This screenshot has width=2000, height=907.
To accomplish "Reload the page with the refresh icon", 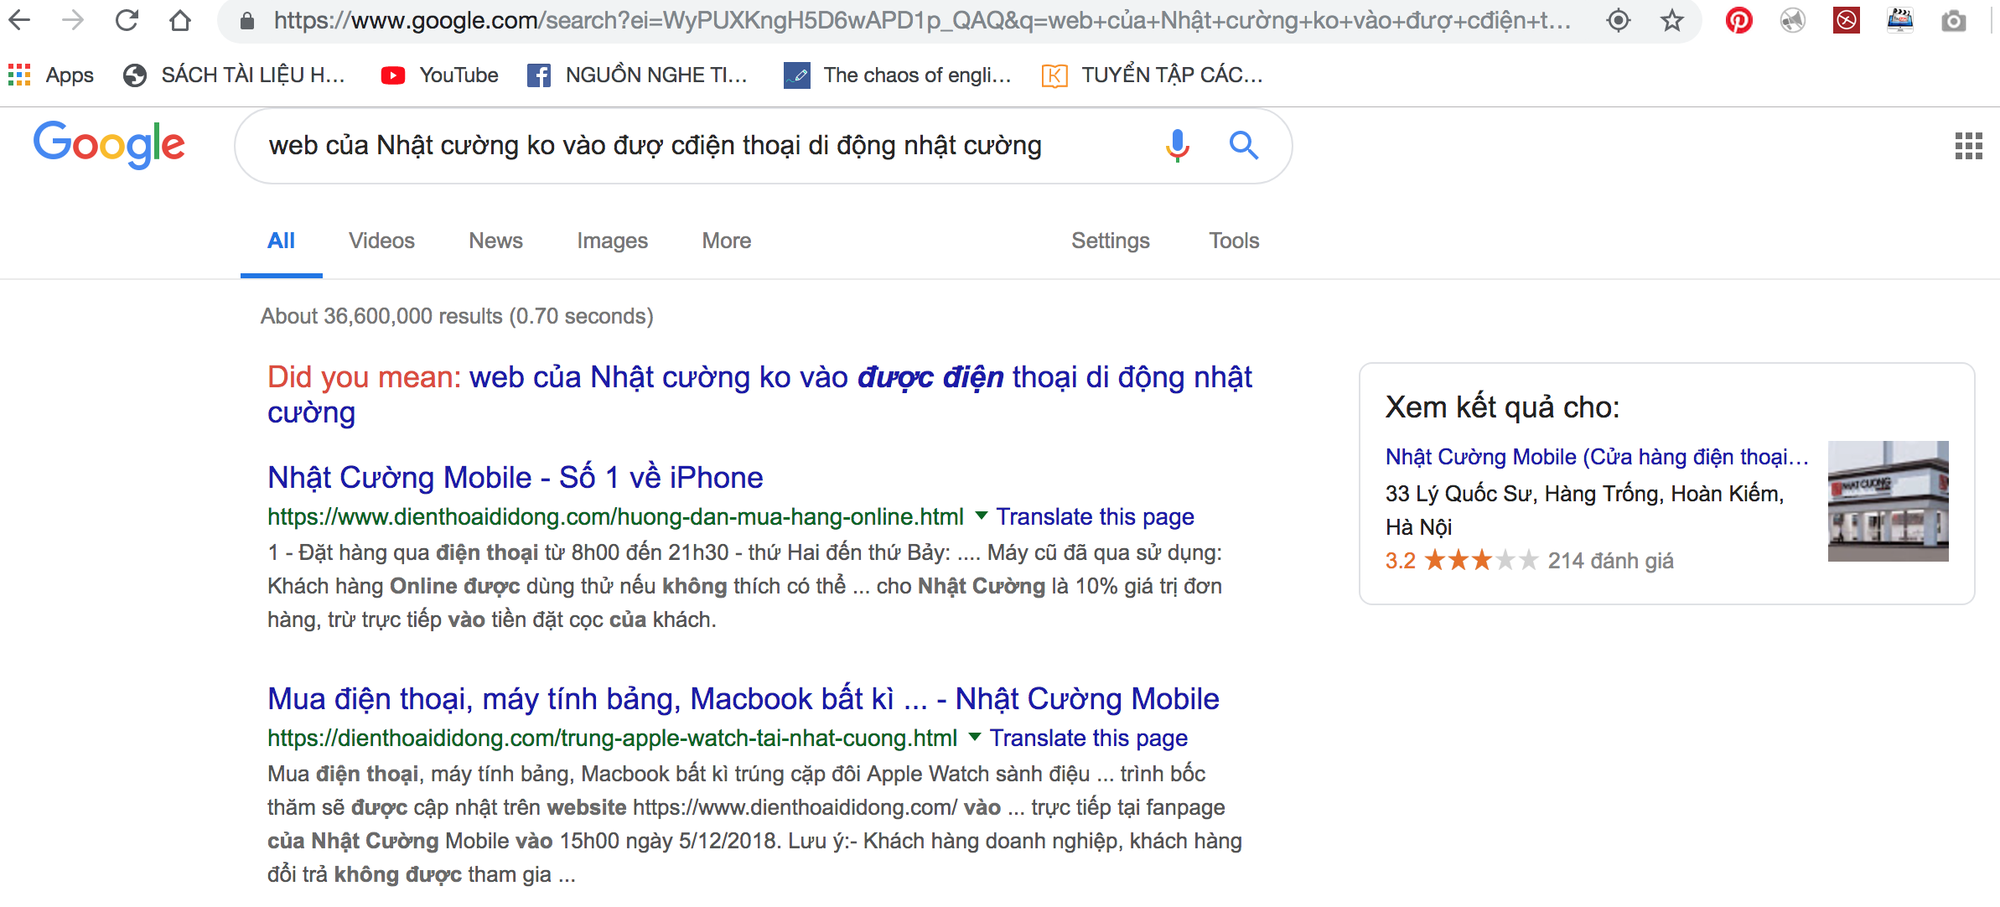I will tap(127, 19).
